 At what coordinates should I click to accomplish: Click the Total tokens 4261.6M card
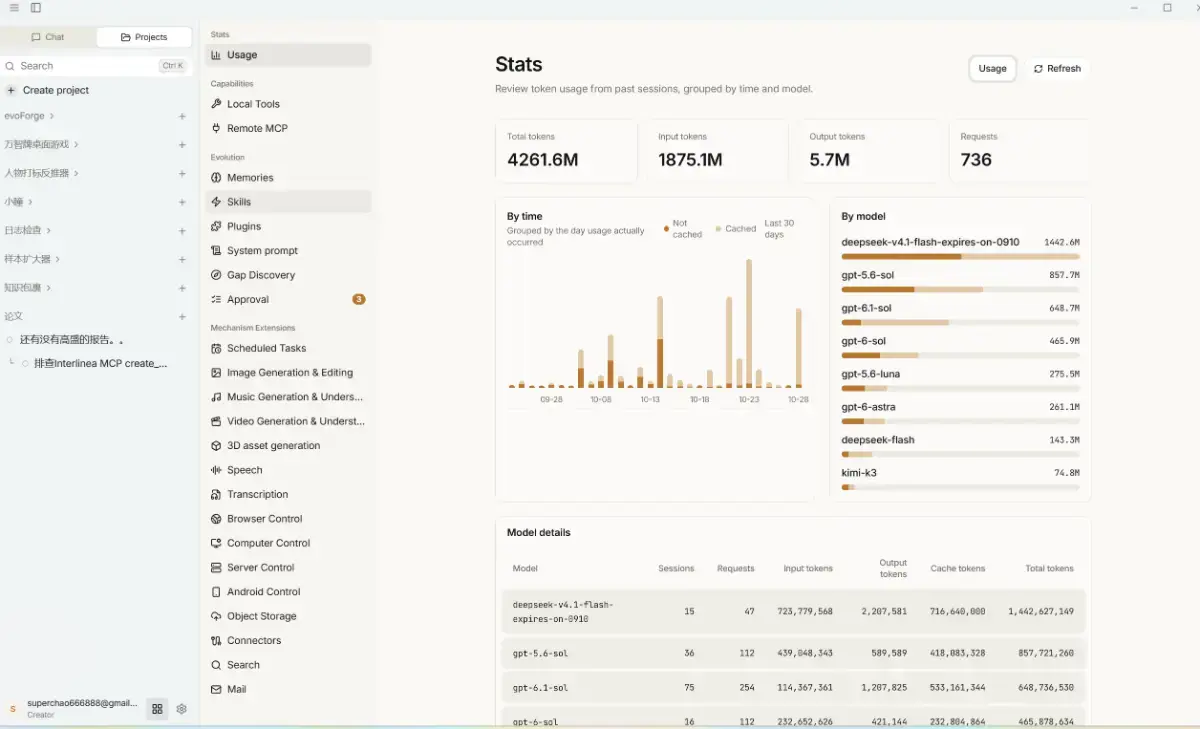click(566, 151)
